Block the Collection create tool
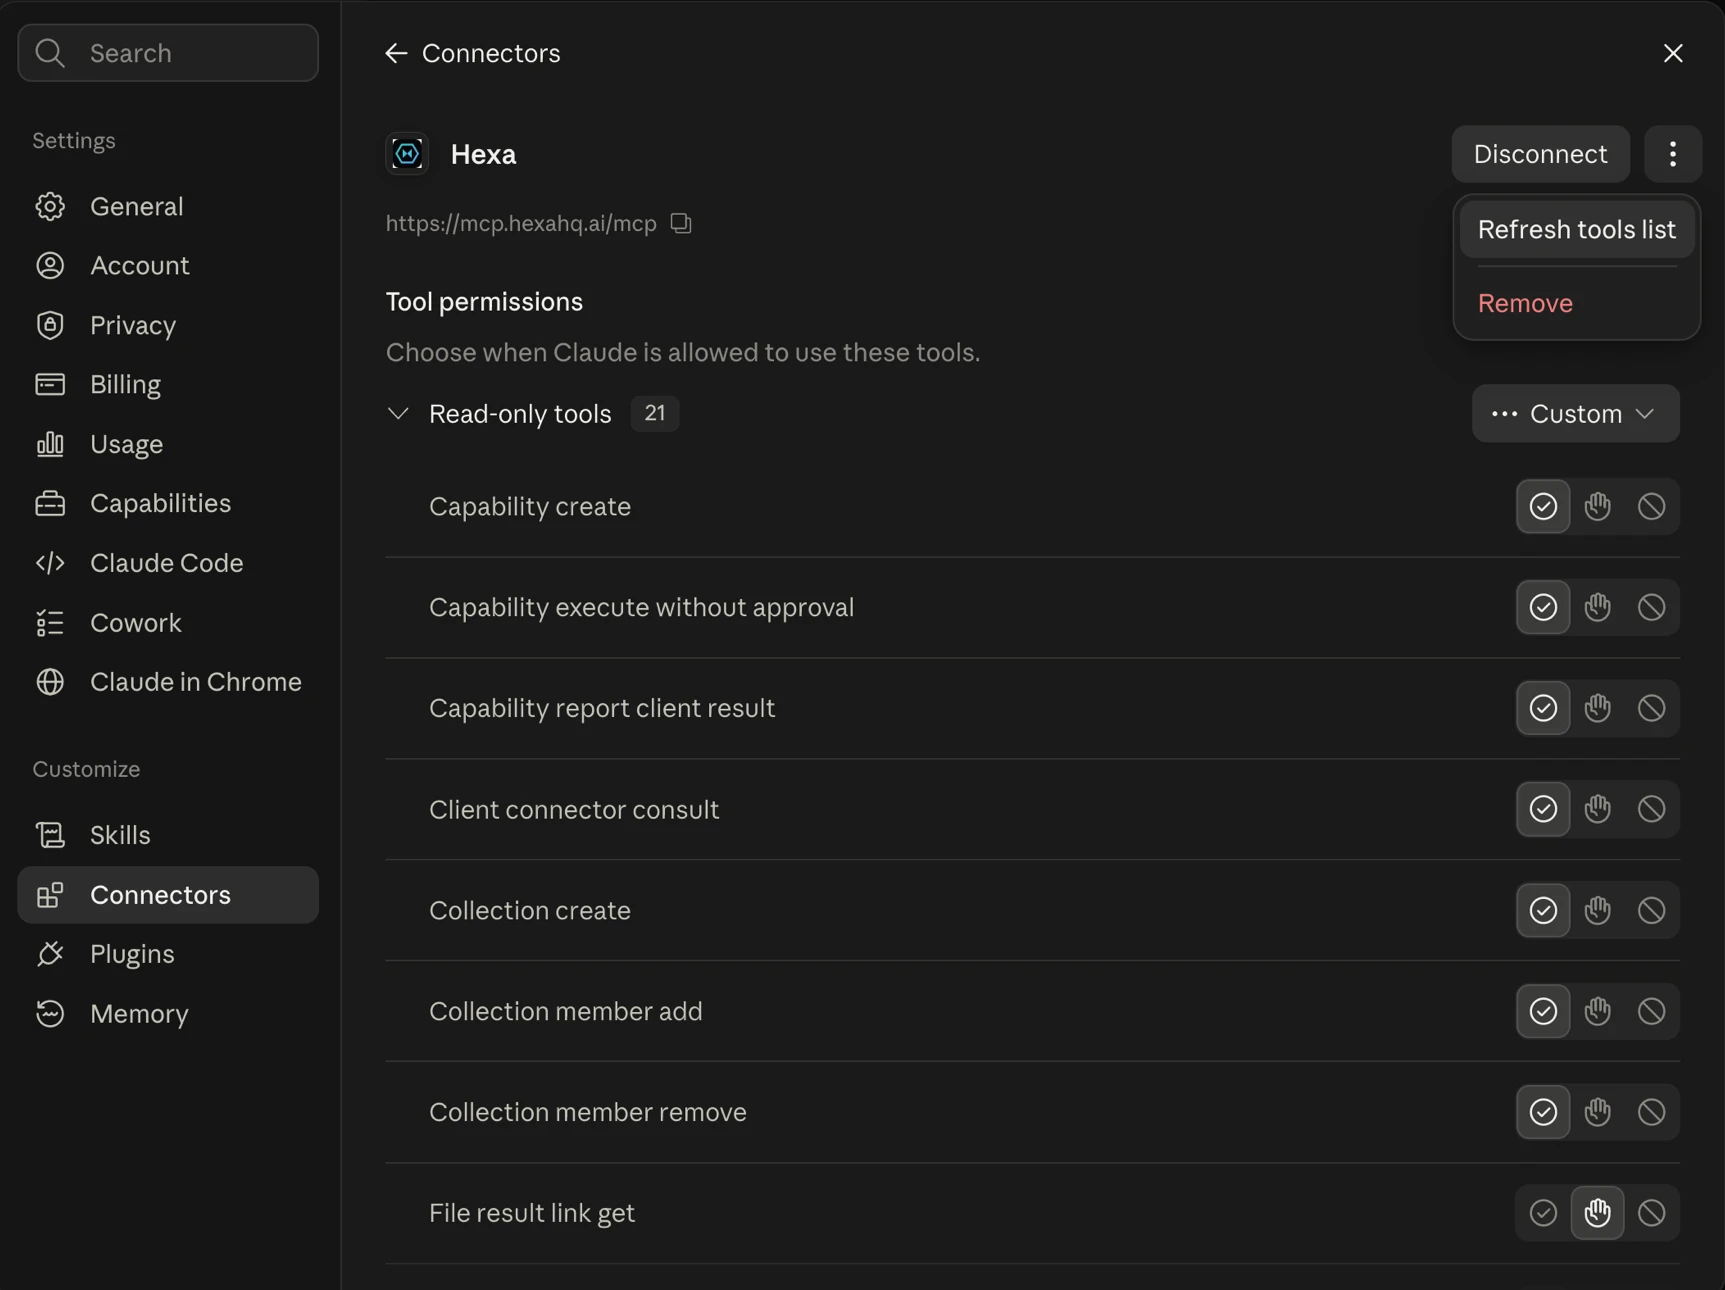The width and height of the screenshot is (1725, 1290). 1652,910
